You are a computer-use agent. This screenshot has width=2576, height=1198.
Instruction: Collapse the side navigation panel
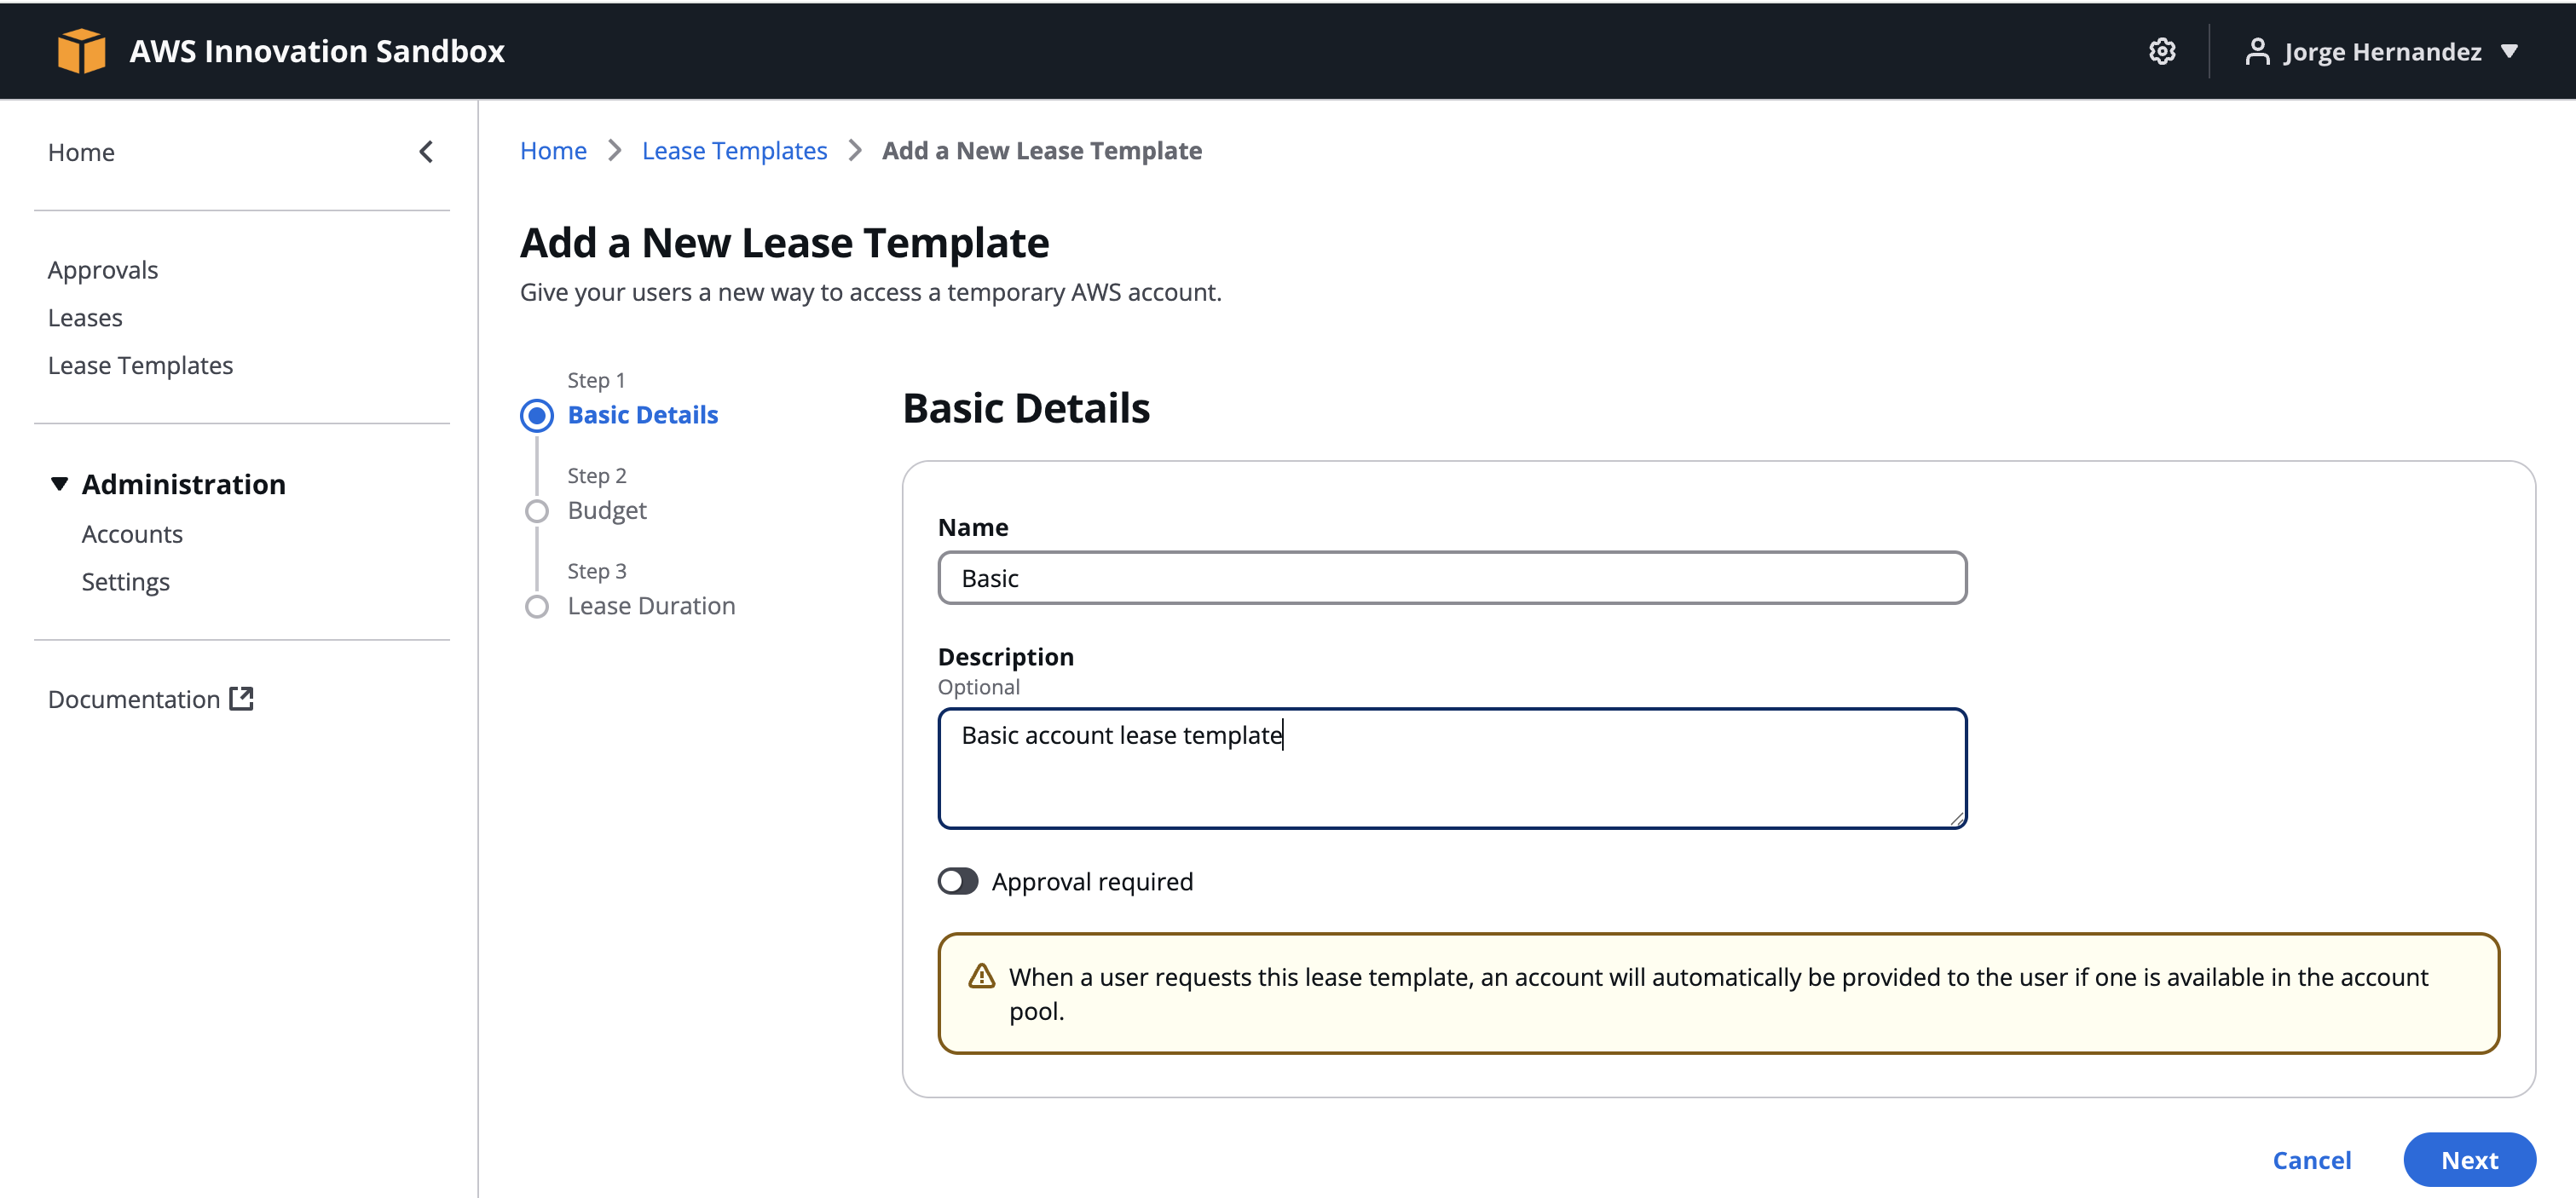426,152
